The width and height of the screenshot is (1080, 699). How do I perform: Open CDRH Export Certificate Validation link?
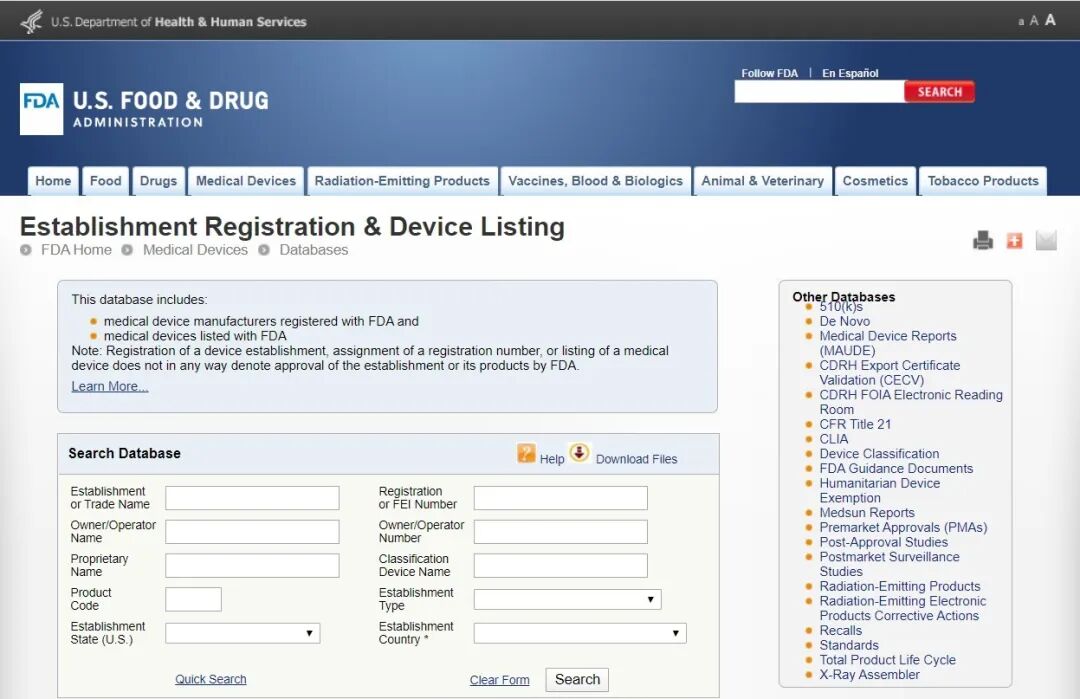point(890,373)
